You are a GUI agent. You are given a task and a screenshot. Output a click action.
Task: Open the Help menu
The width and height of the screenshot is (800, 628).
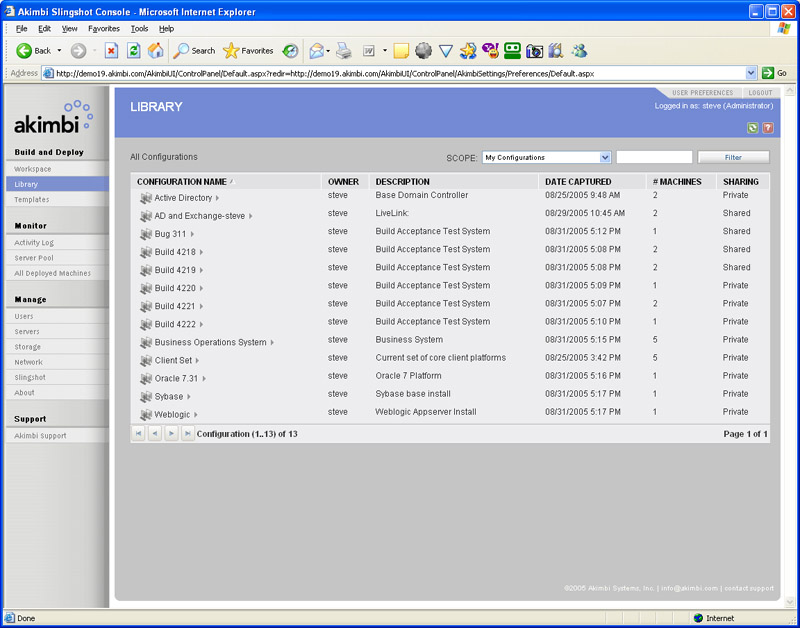pos(166,29)
